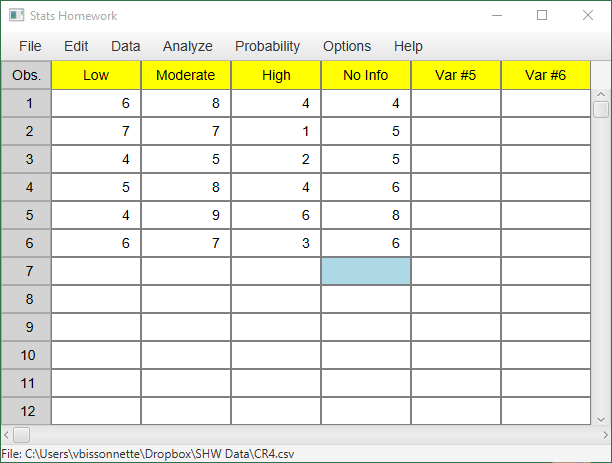Viewport: 612px width, 463px height.
Task: Maximize the Stats Homework window
Action: [x=542, y=16]
